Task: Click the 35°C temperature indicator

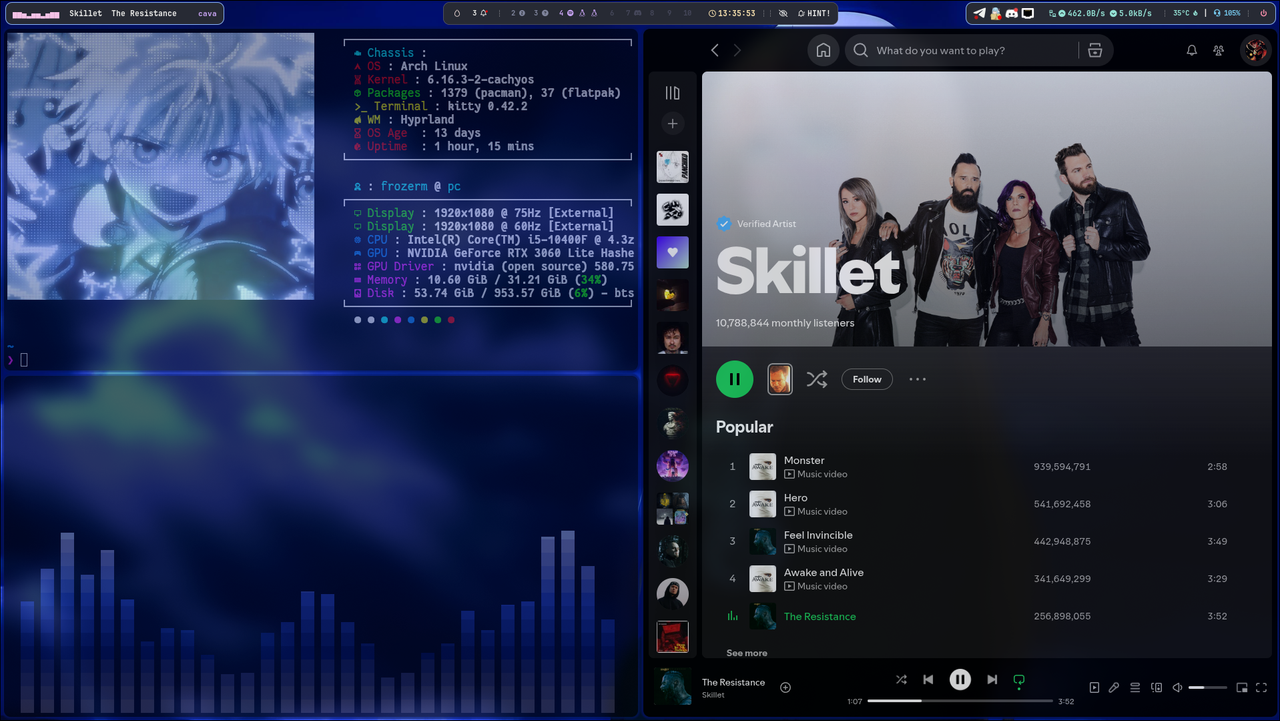Action: 1186,13
